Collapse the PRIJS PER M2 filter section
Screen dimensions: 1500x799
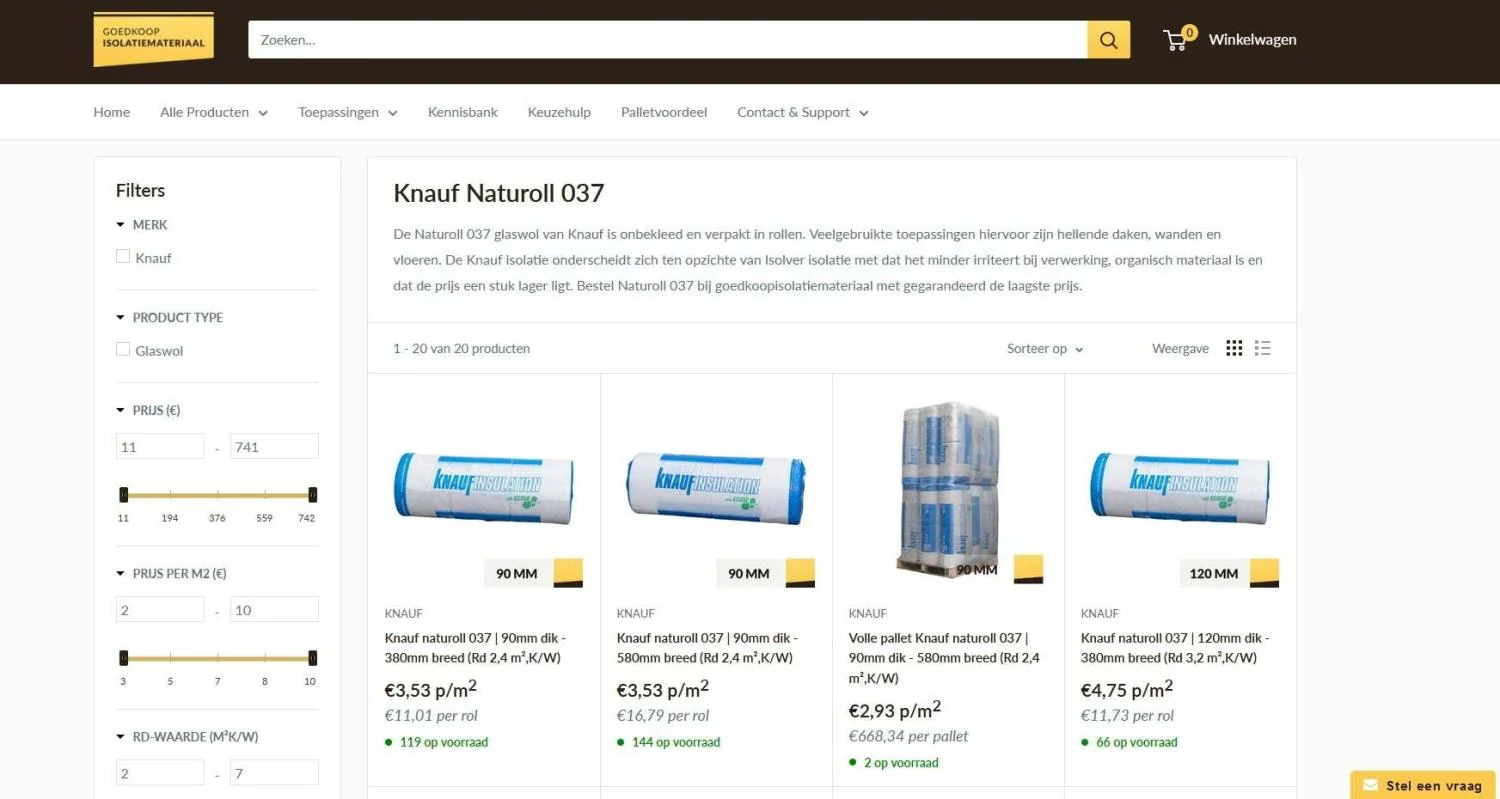(x=171, y=574)
